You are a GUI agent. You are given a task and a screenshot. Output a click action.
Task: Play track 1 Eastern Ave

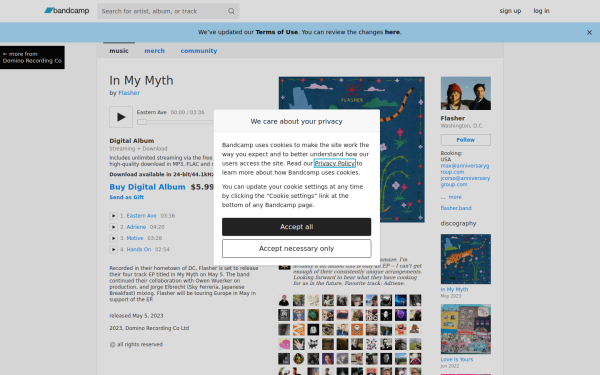tap(113, 216)
